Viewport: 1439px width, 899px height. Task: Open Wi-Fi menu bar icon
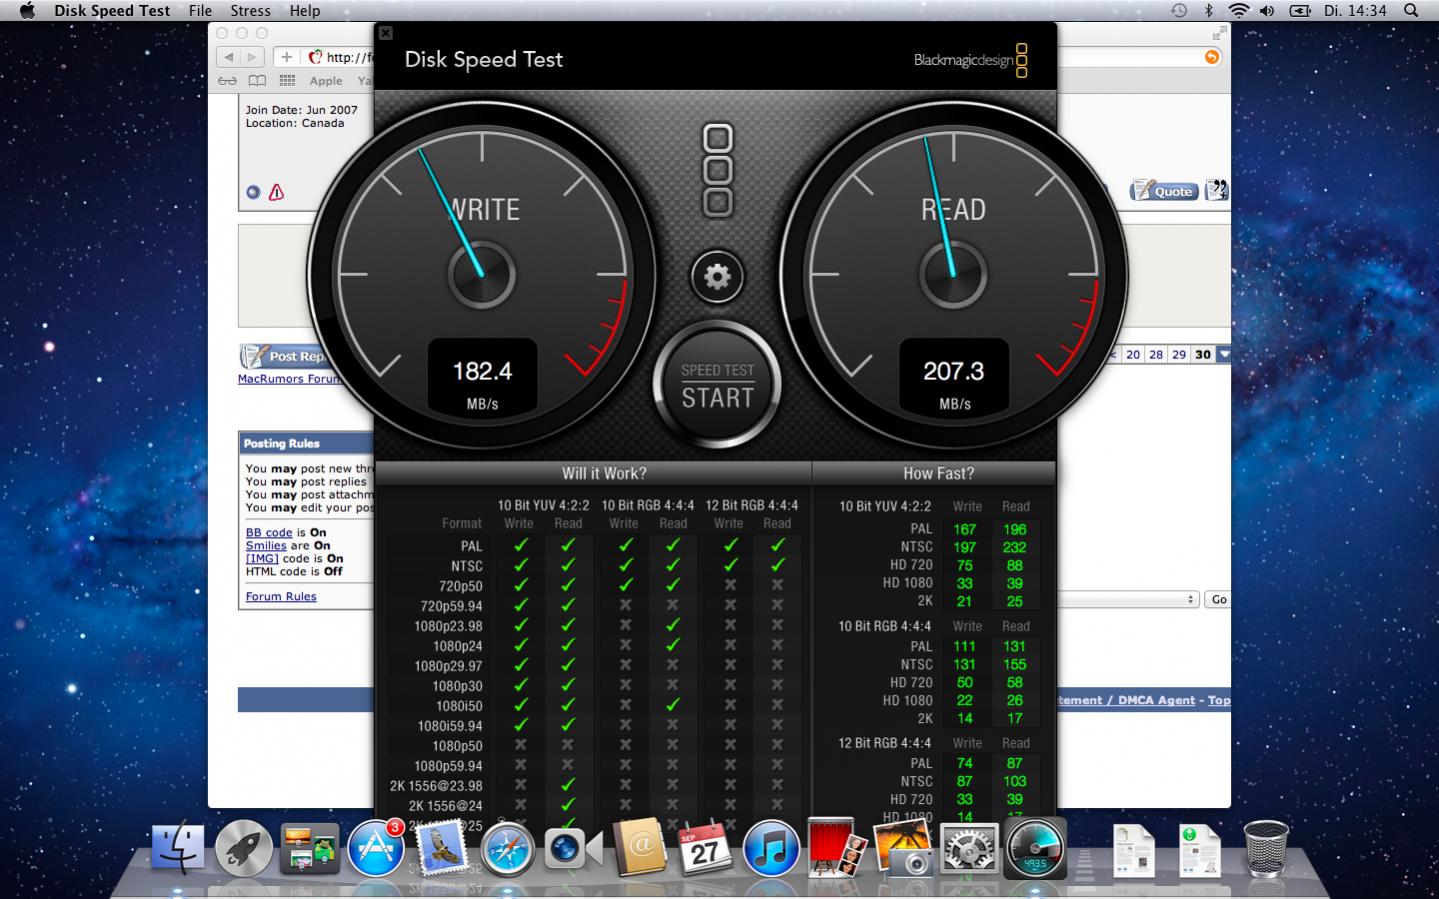tap(1239, 10)
